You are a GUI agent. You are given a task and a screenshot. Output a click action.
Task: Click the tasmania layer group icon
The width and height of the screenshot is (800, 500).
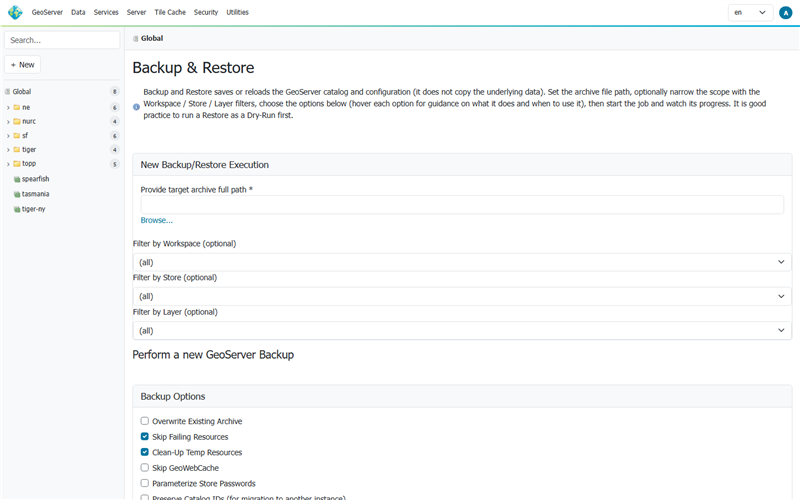pyautogui.click(x=17, y=194)
